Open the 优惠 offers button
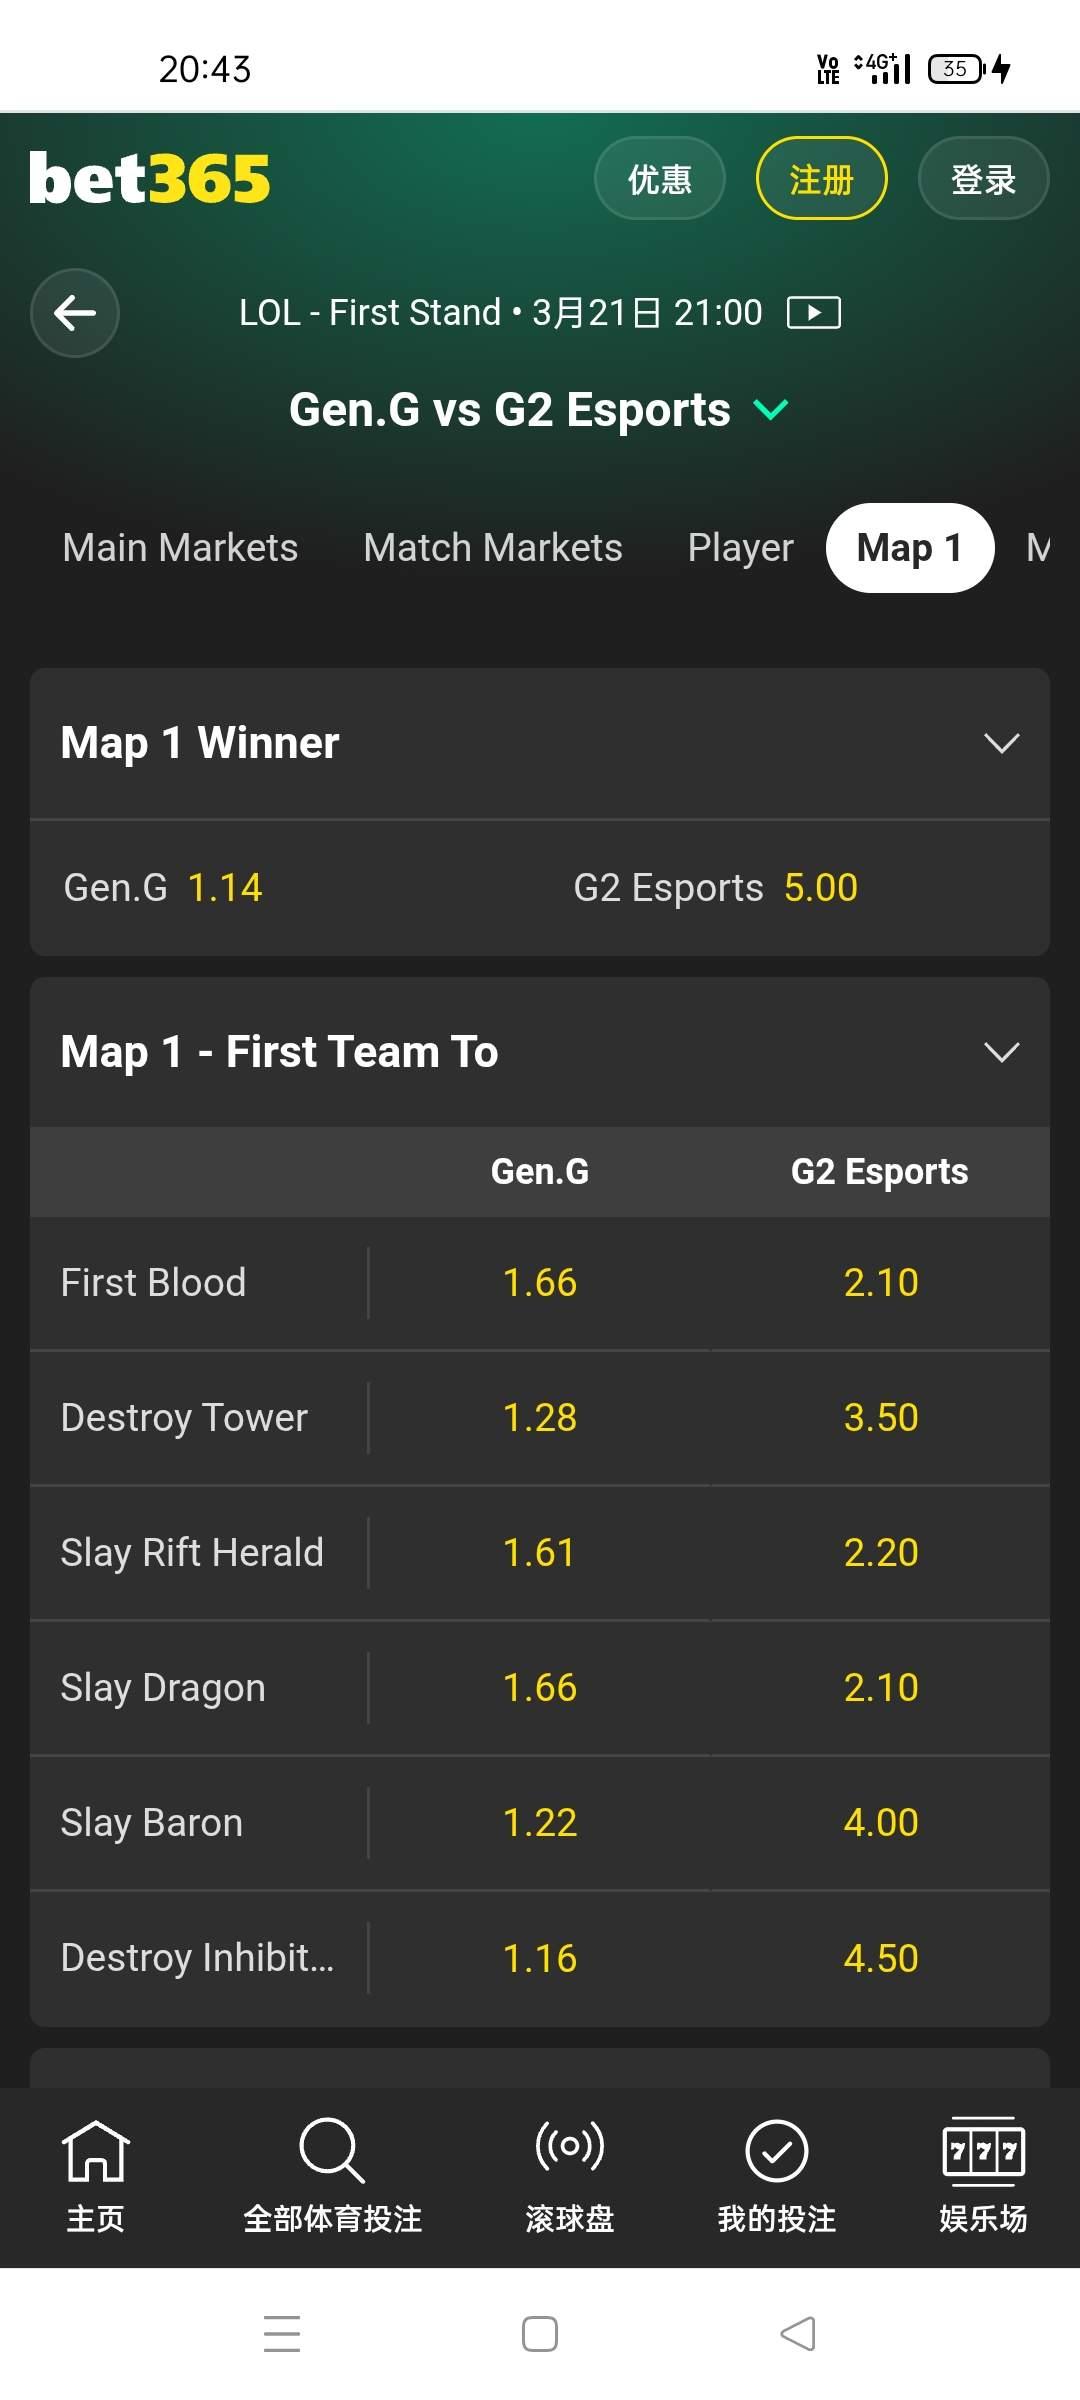This screenshot has height=2400, width=1080. click(x=659, y=179)
